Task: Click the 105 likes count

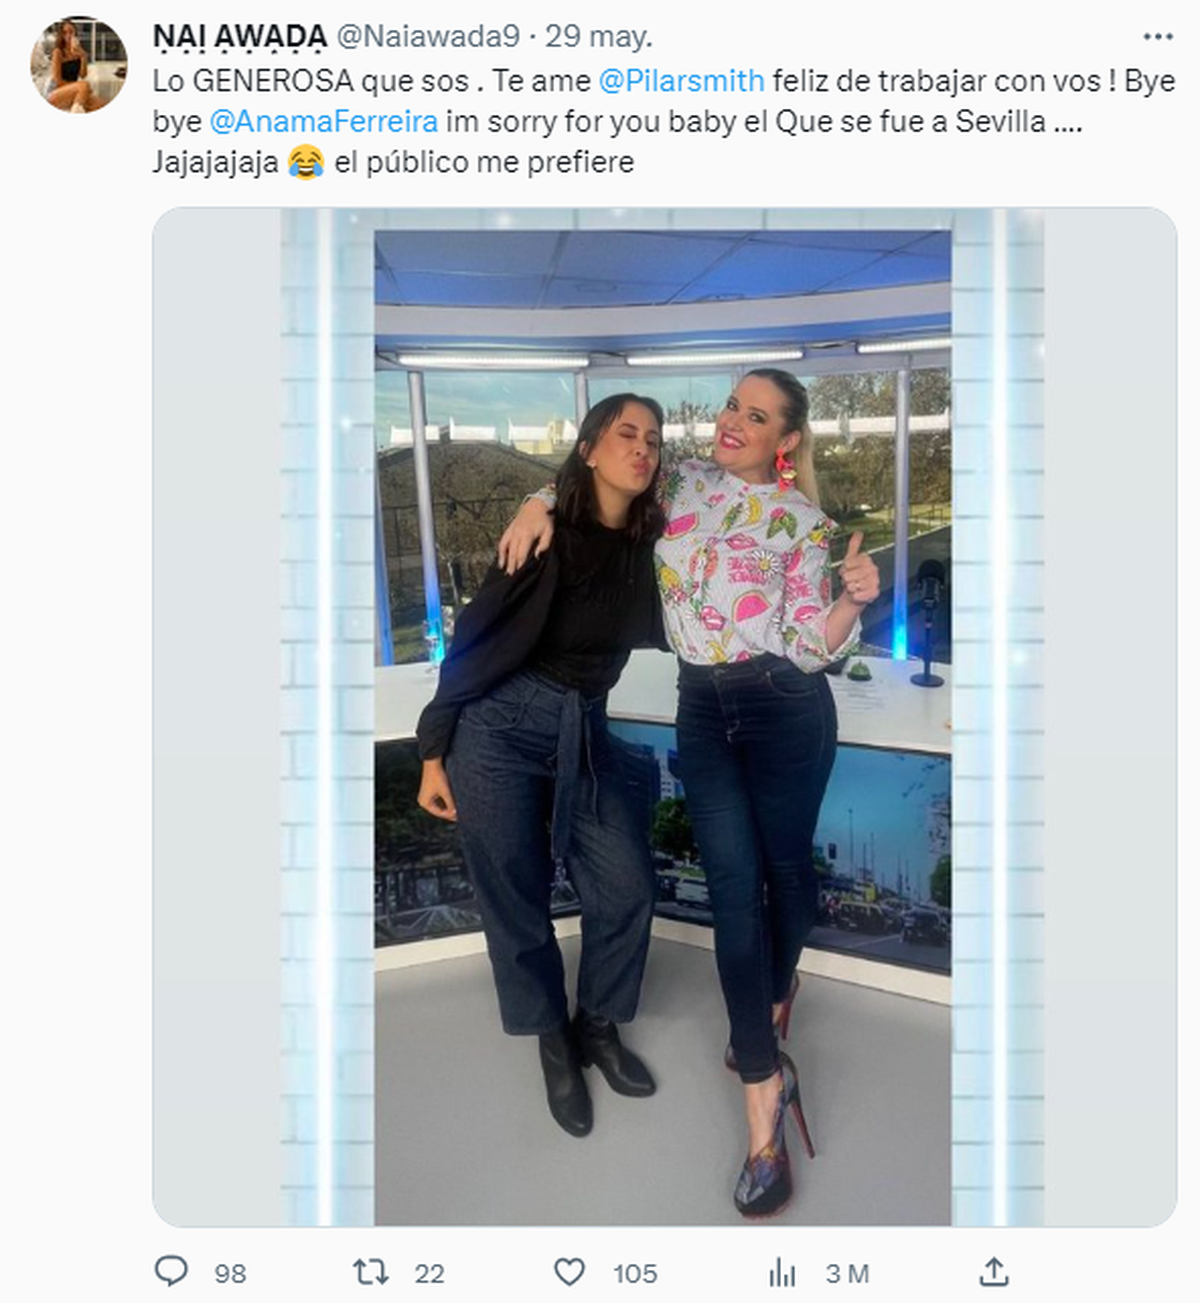Action: (x=635, y=1273)
